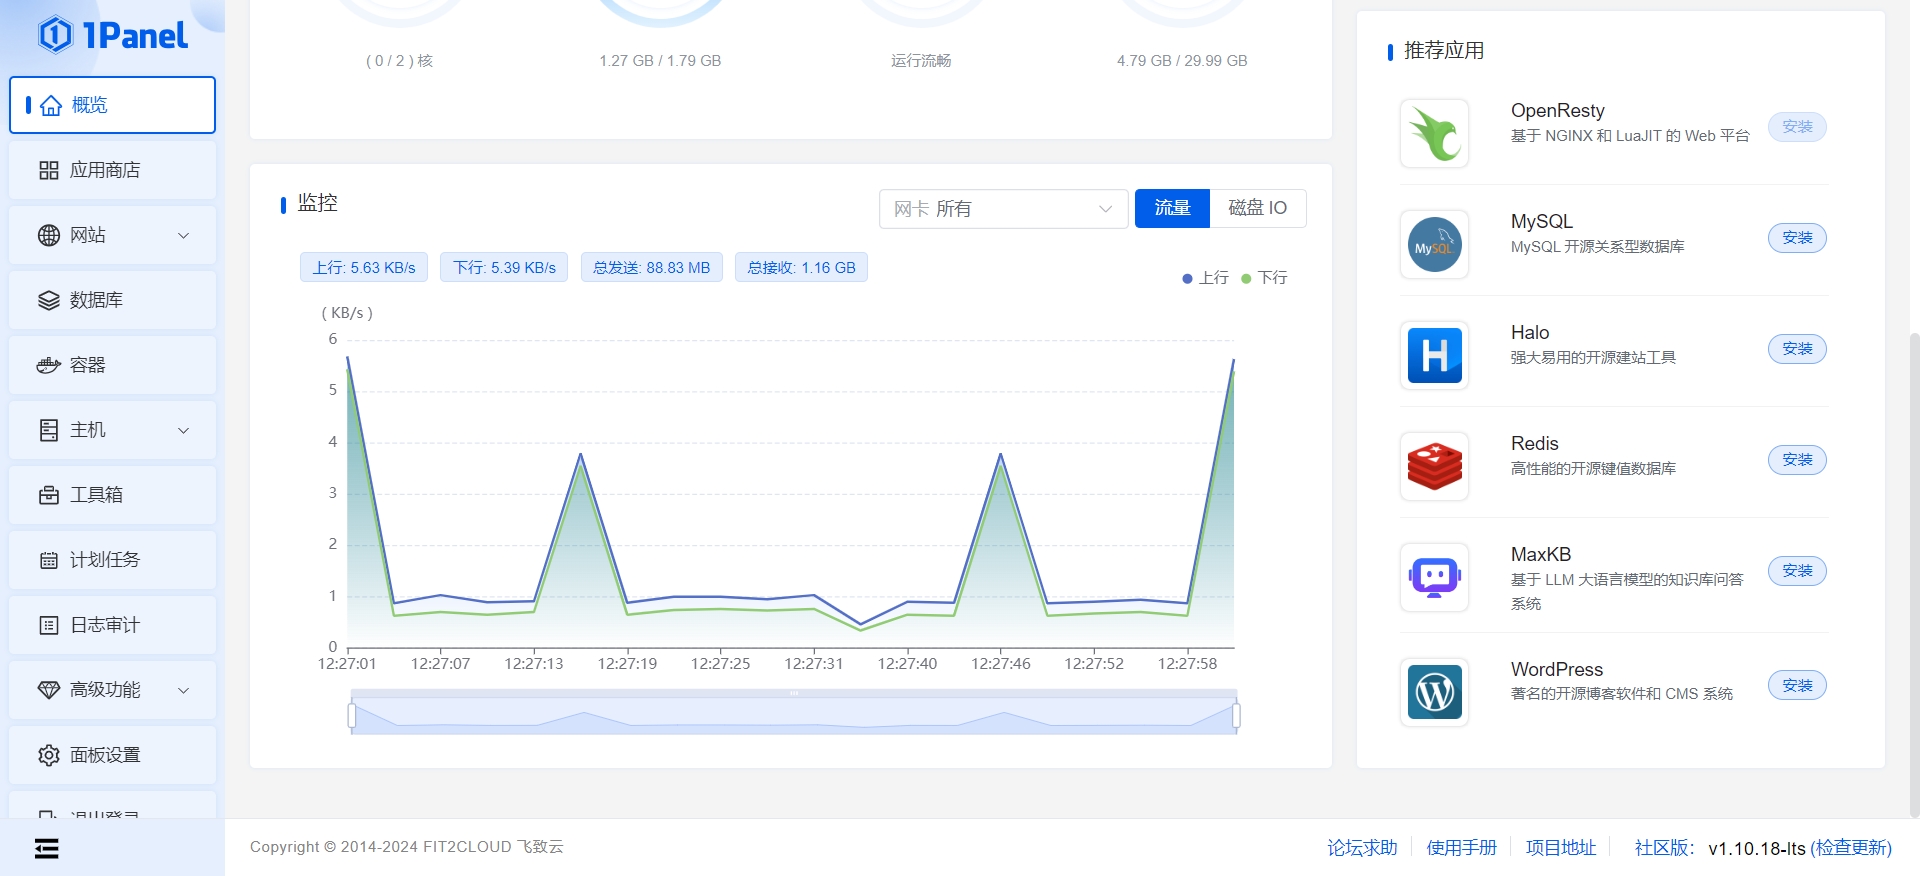1920x876 pixels.
Task: Click the 检查更新 link
Action: pyautogui.click(x=1850, y=848)
